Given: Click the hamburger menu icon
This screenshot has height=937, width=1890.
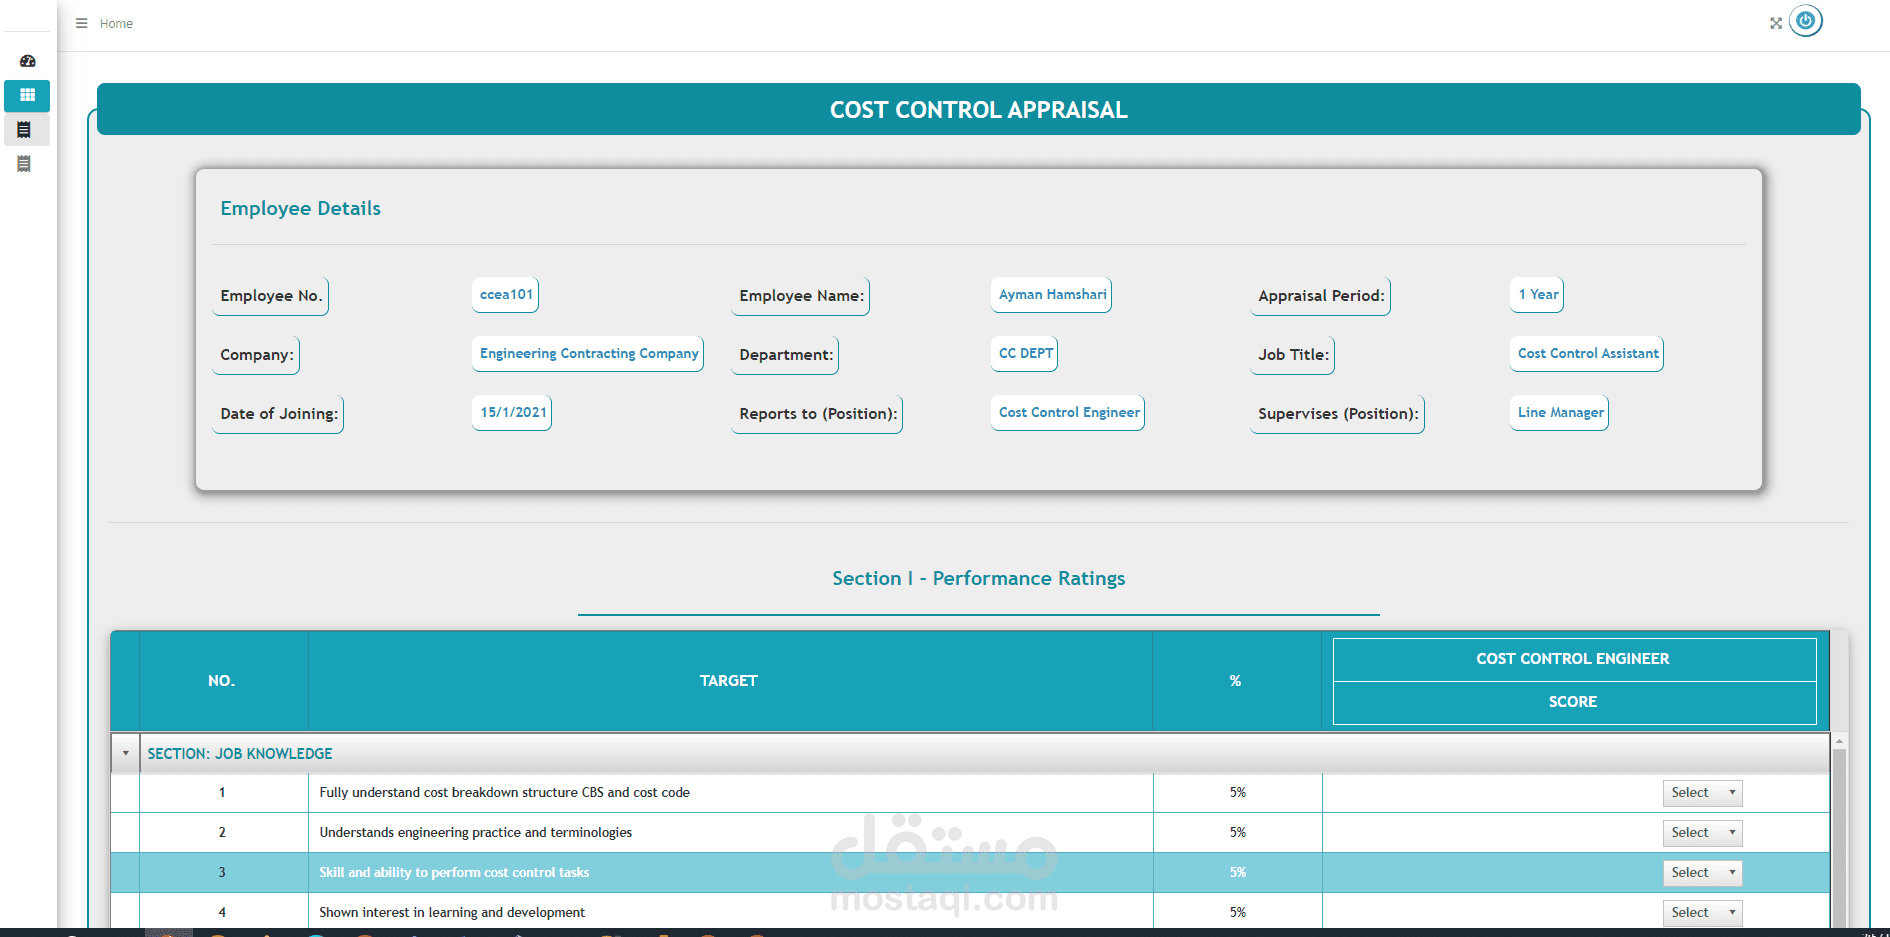Looking at the screenshot, I should (82, 23).
